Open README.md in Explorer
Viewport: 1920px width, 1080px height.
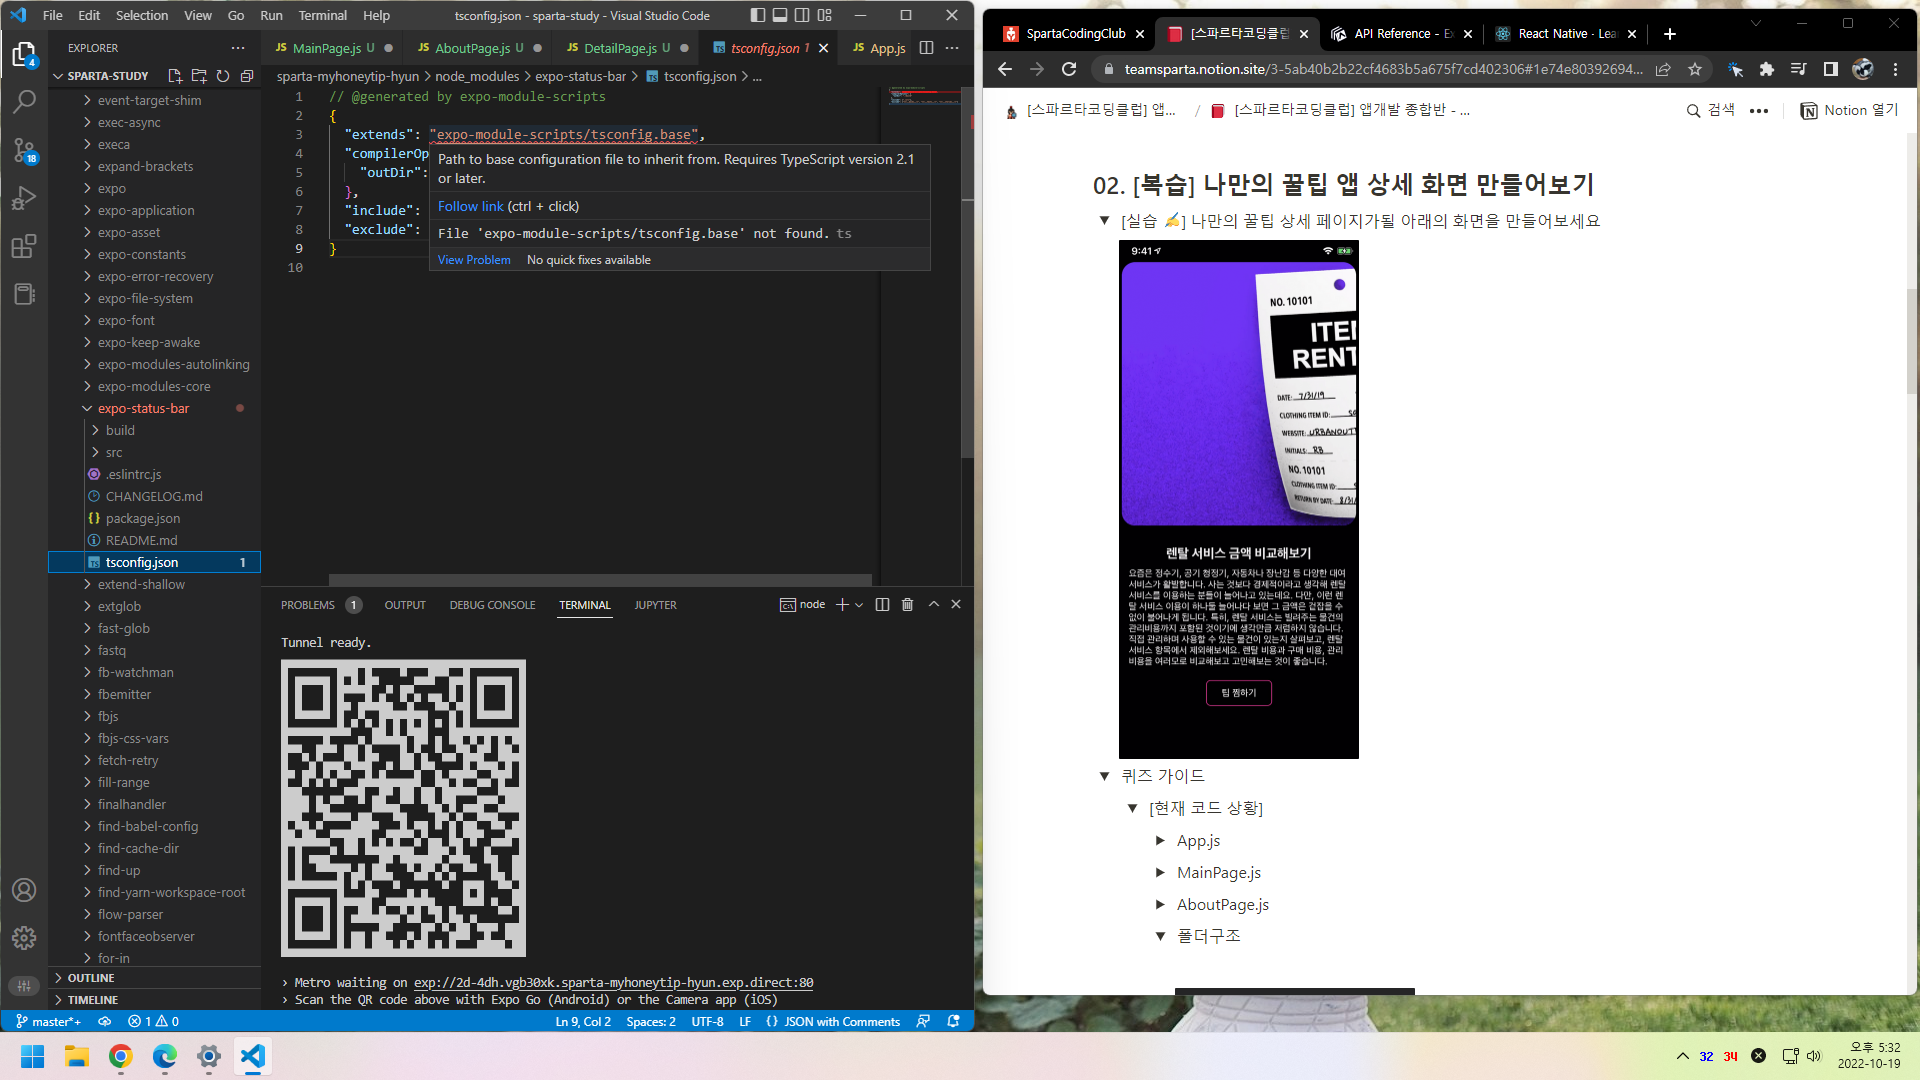click(141, 540)
